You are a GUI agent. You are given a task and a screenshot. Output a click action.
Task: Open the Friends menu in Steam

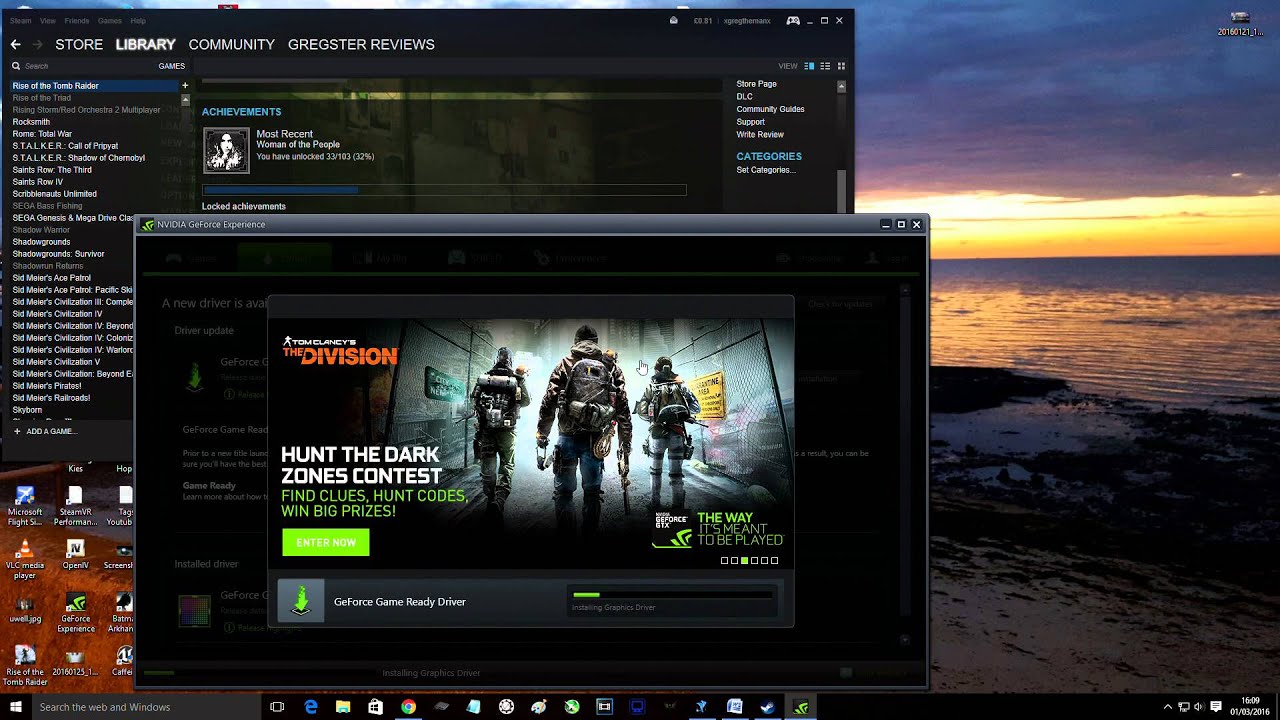point(76,20)
